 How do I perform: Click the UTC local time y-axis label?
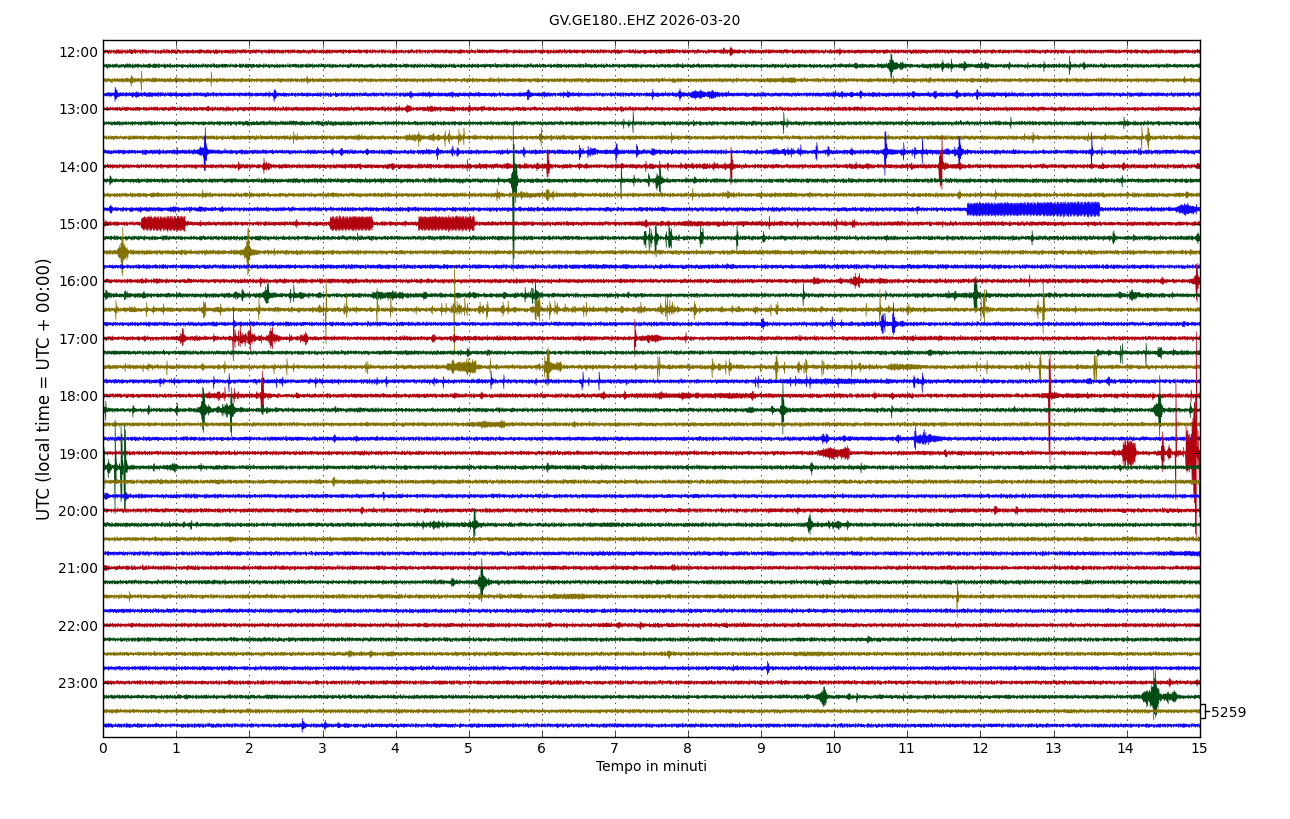44,389
